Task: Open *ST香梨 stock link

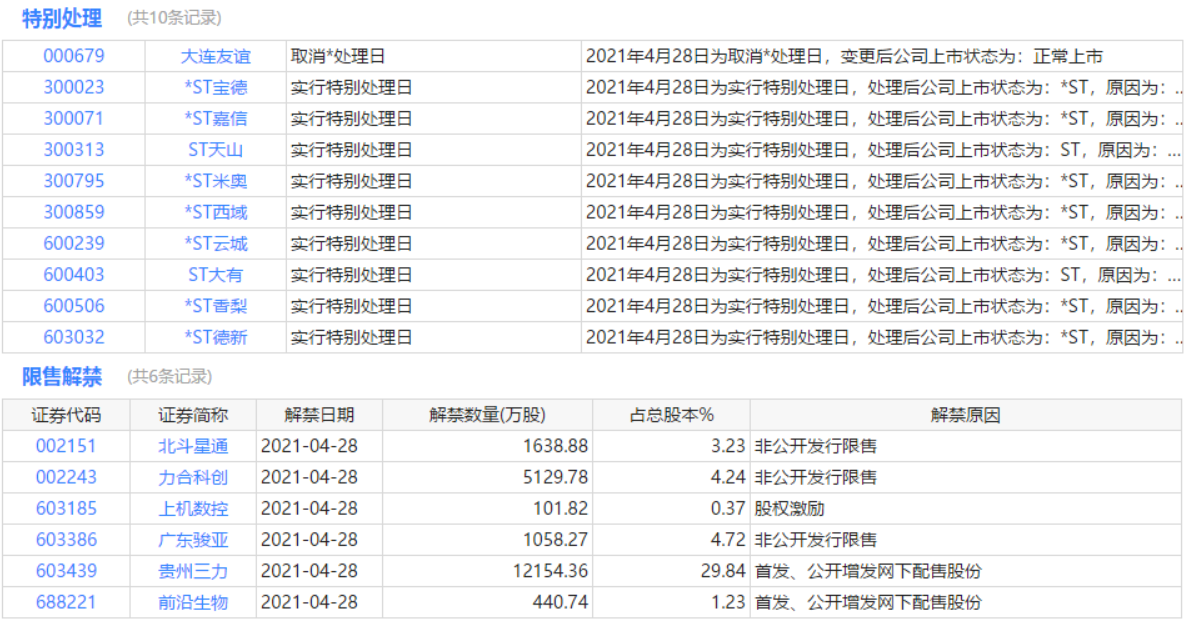Action: pyautogui.click(x=216, y=306)
